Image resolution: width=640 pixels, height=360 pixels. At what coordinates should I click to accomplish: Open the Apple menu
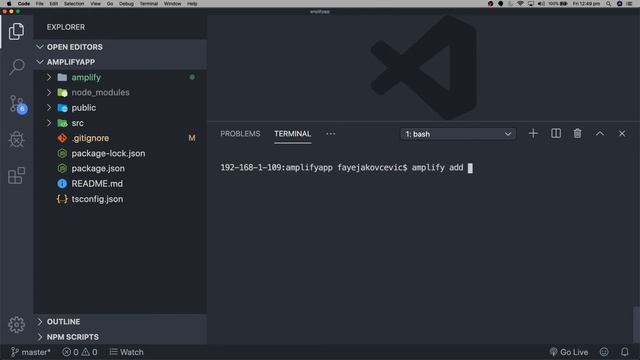[x=9, y=4]
